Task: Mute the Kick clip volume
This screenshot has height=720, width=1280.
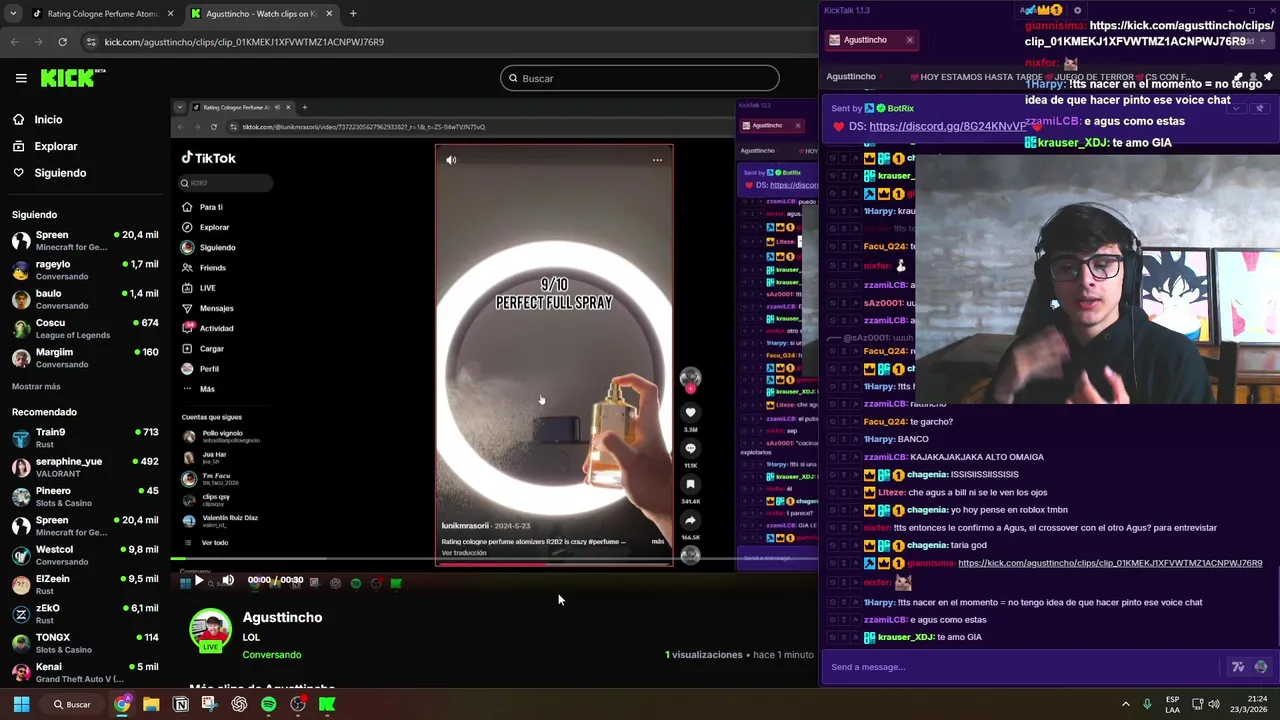Action: coord(228,580)
